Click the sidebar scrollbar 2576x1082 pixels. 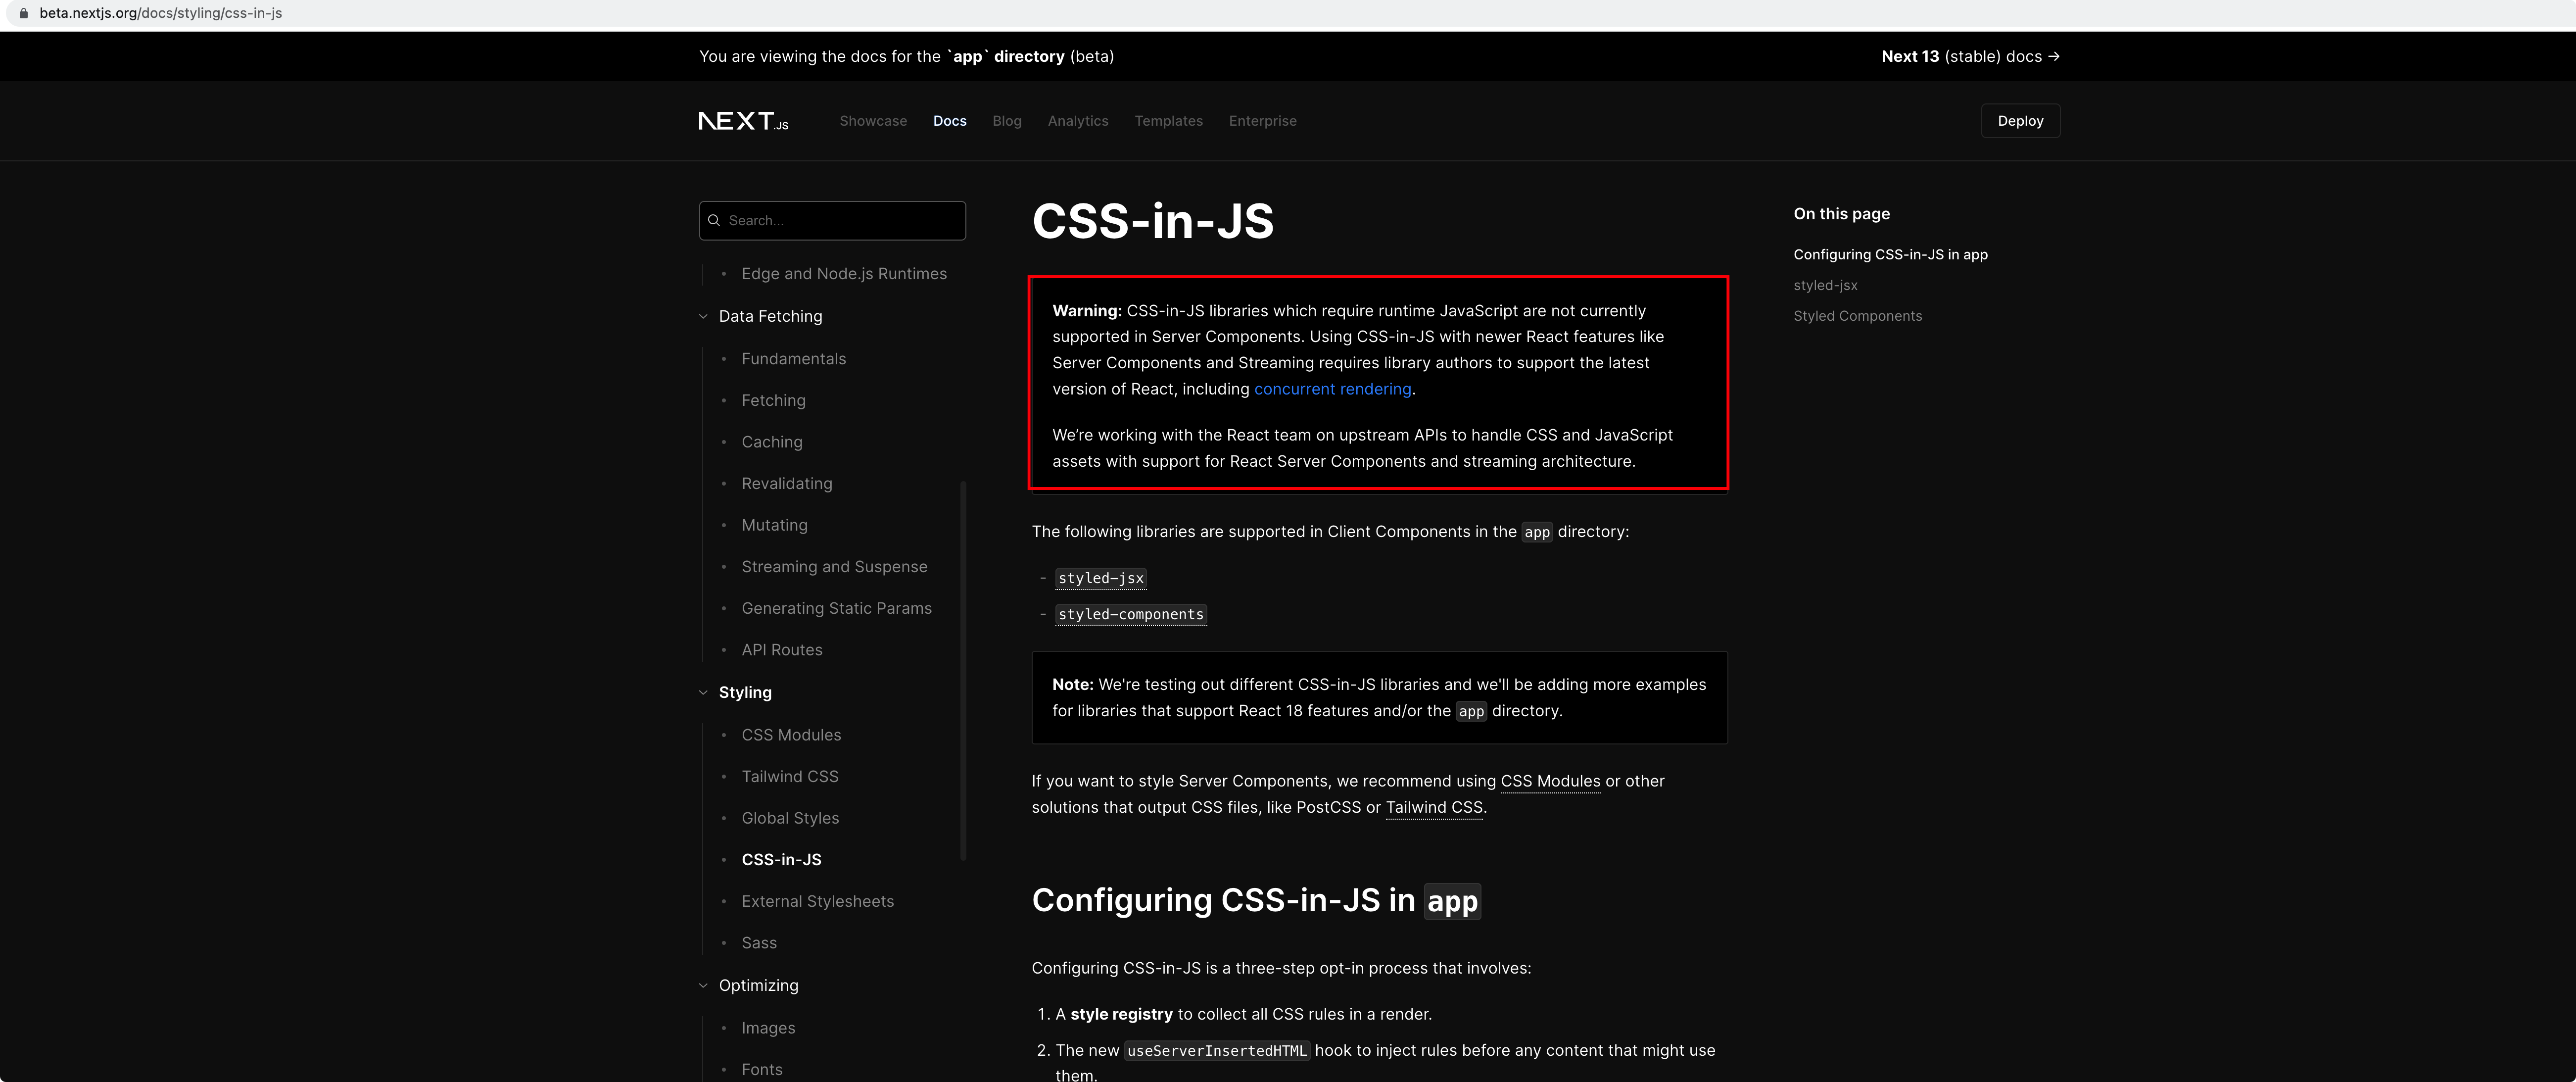point(963,670)
